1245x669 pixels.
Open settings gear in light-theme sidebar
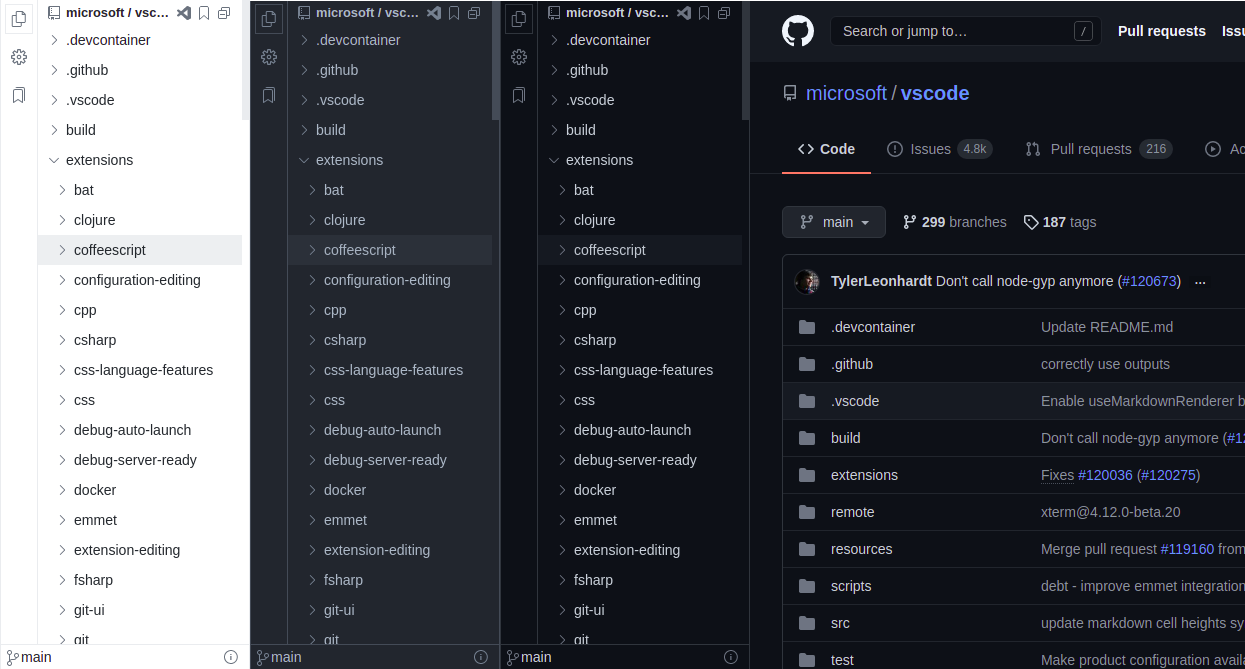[x=18, y=57]
